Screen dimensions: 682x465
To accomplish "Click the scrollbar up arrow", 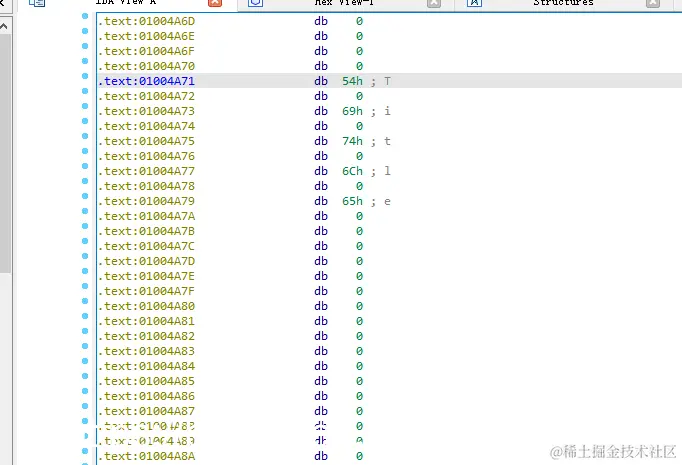I will [x=4, y=26].
